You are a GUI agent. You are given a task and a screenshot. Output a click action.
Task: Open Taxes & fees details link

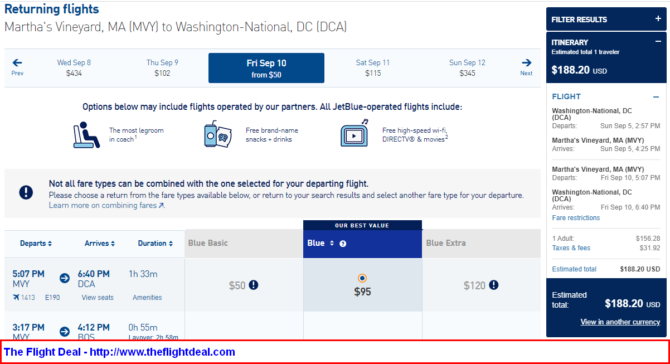click(571, 248)
